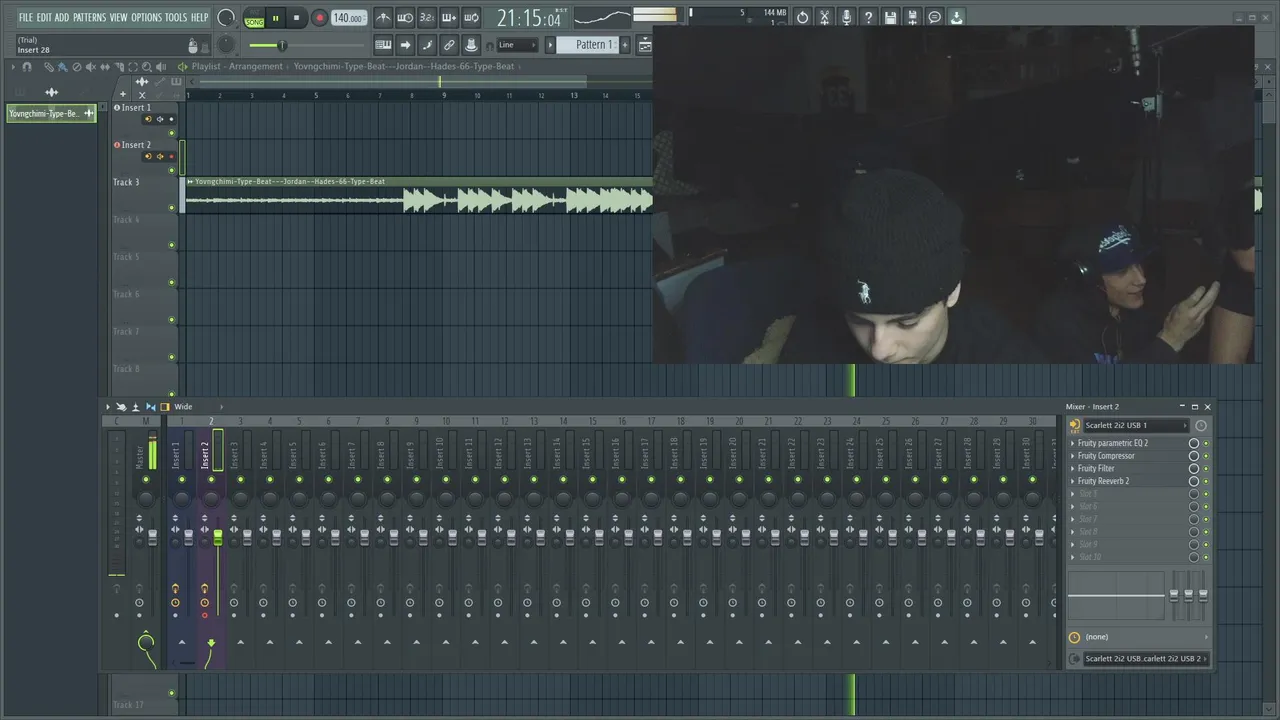1280x720 pixels.
Task: Click the render/export audio icon
Action: click(912, 17)
